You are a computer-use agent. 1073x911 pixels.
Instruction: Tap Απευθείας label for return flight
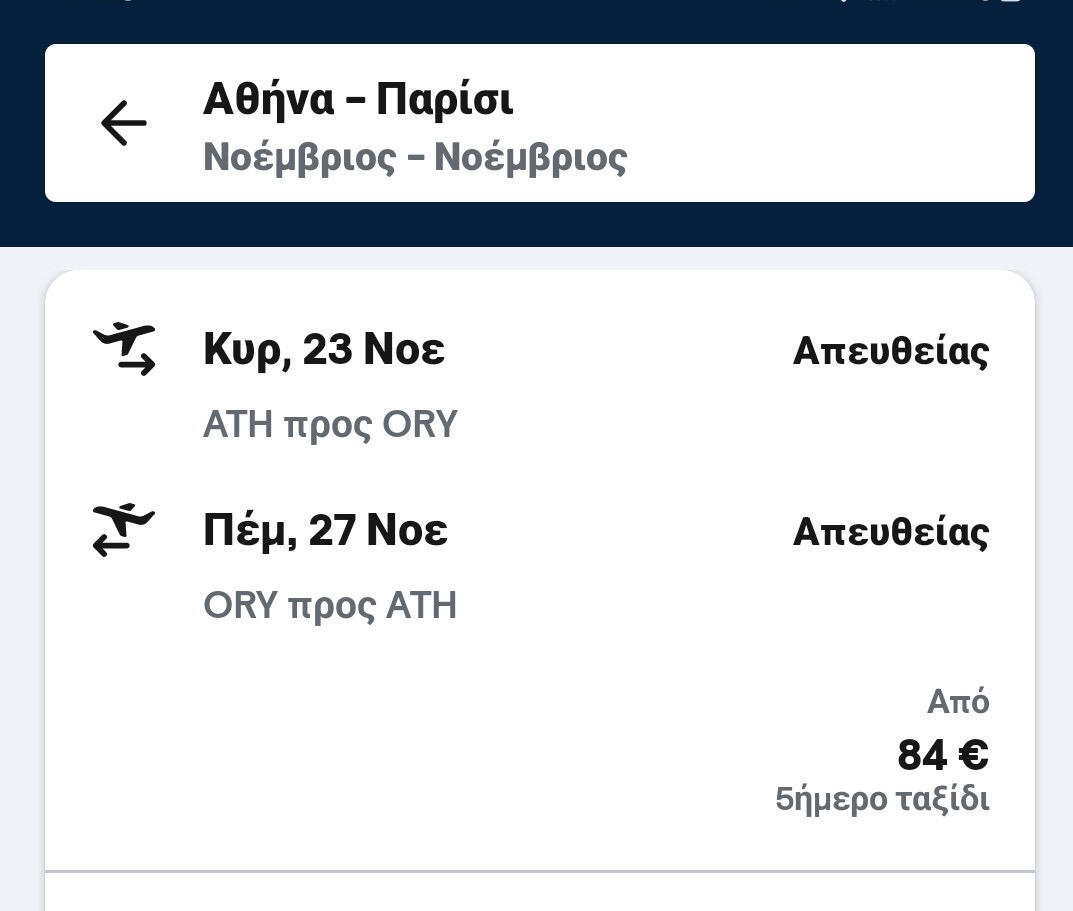point(890,532)
